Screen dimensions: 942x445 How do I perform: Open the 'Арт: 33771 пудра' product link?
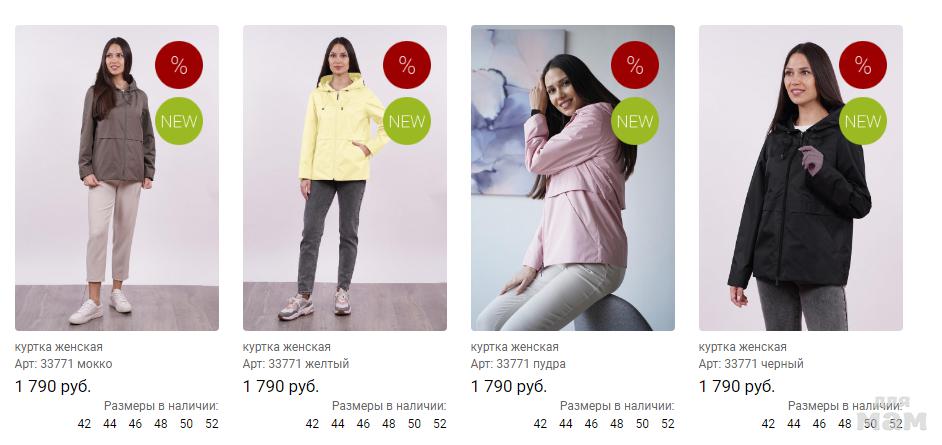518,364
